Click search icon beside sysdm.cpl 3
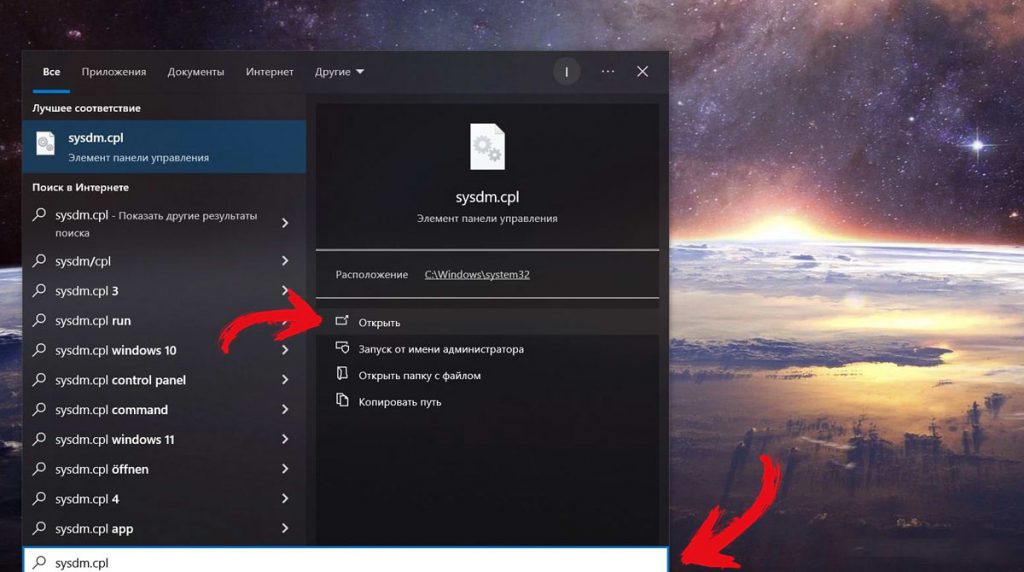1024x572 pixels. click(x=39, y=290)
